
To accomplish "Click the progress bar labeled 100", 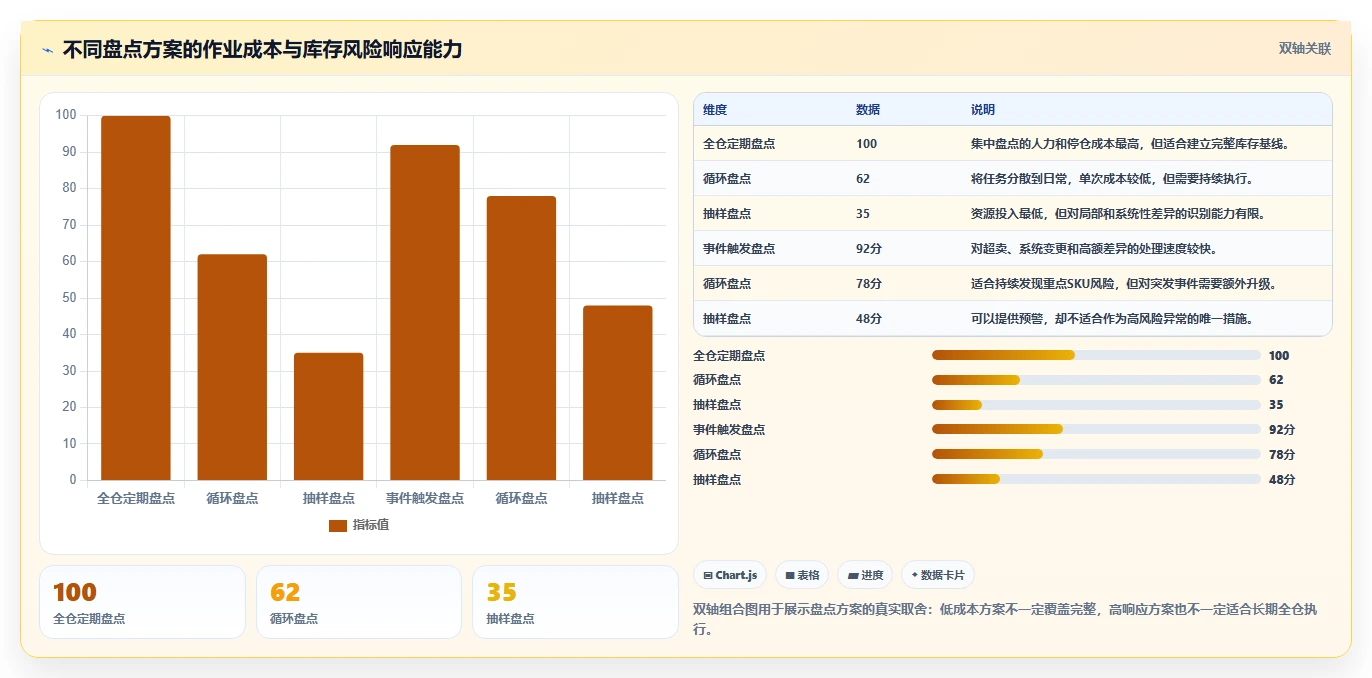I will (x=1096, y=355).
